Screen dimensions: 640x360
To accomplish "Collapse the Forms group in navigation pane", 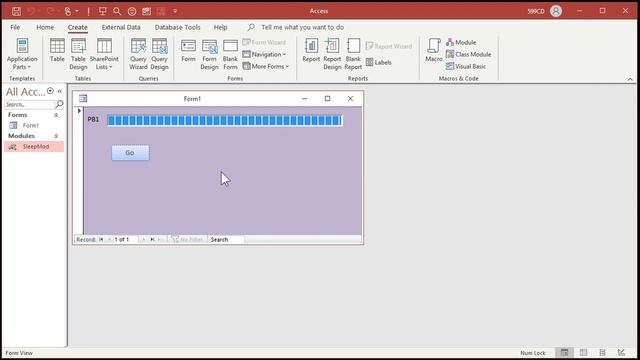I will coord(56,115).
